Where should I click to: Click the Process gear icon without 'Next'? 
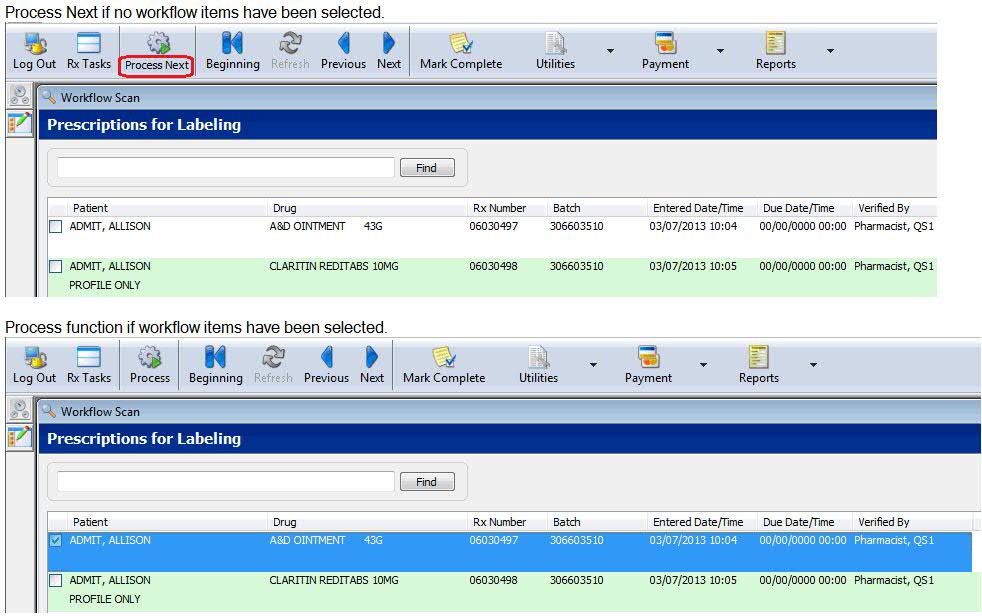point(150,358)
